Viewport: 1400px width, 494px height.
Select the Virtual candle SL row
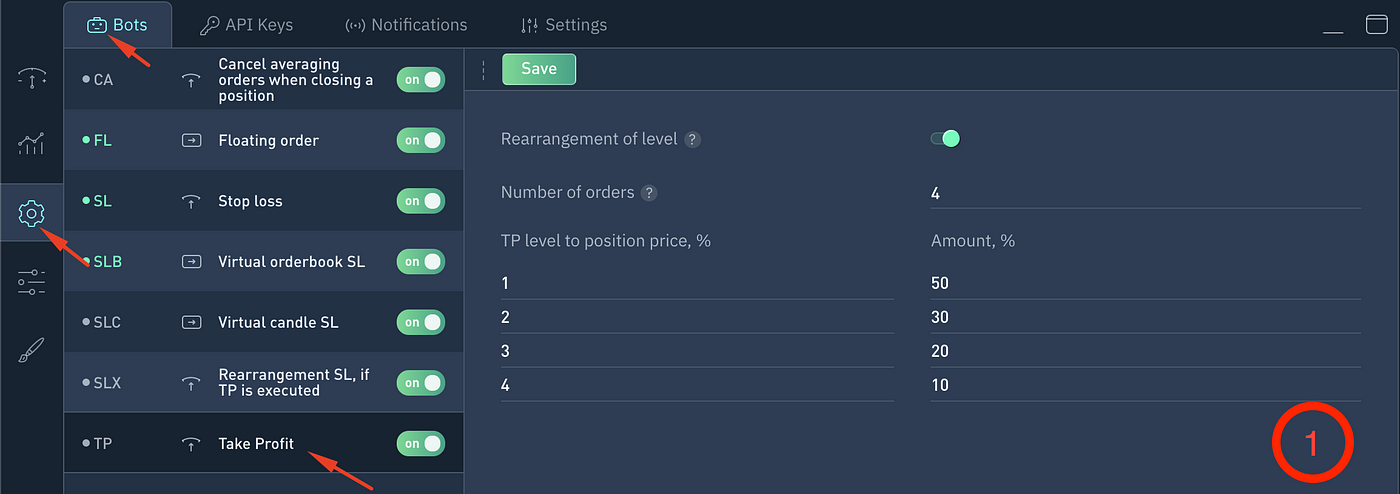tap(264, 322)
